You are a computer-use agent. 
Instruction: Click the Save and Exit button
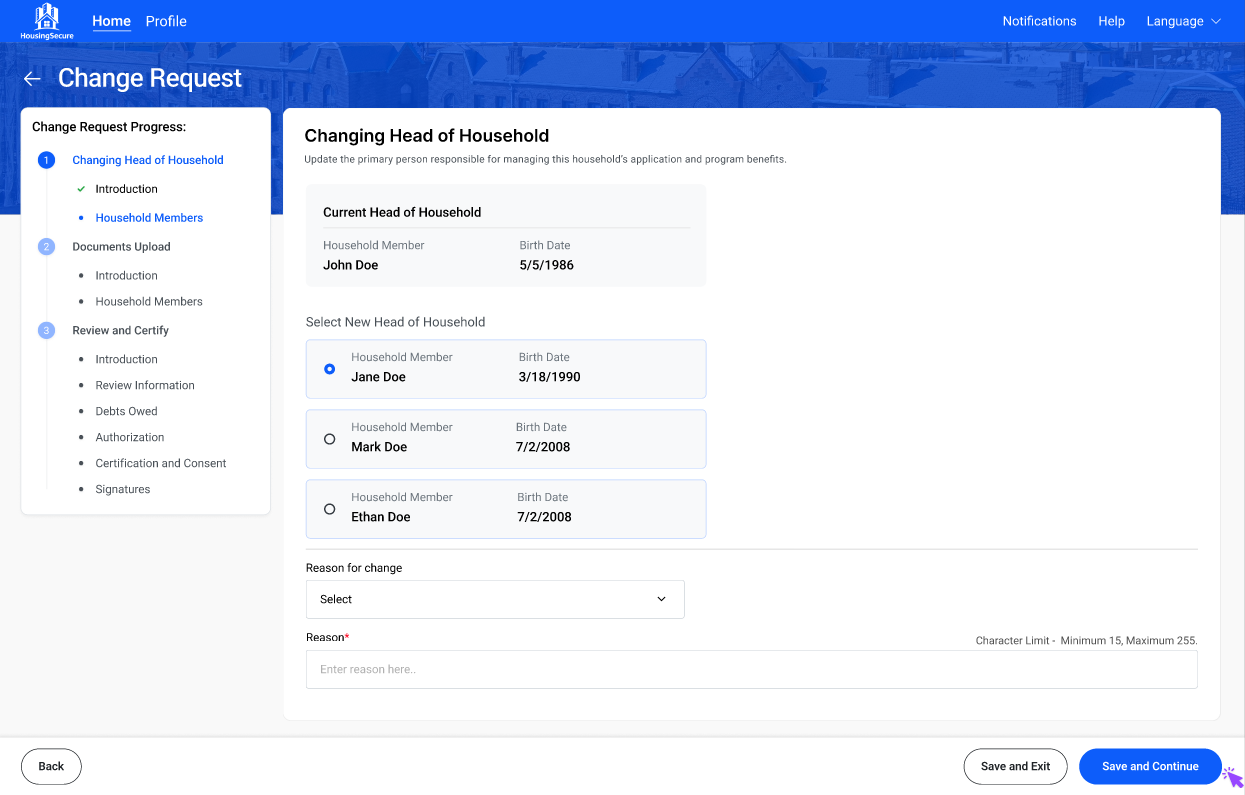coord(1015,766)
